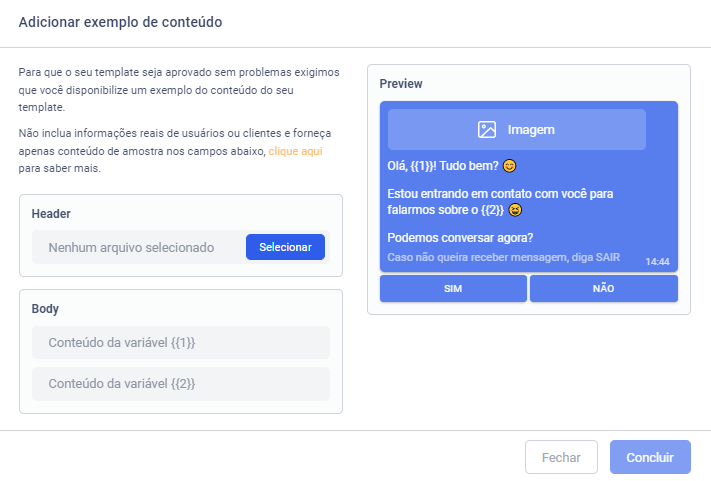Click the 'diga SAIR' footer text
The height and width of the screenshot is (481, 711).
point(597,257)
